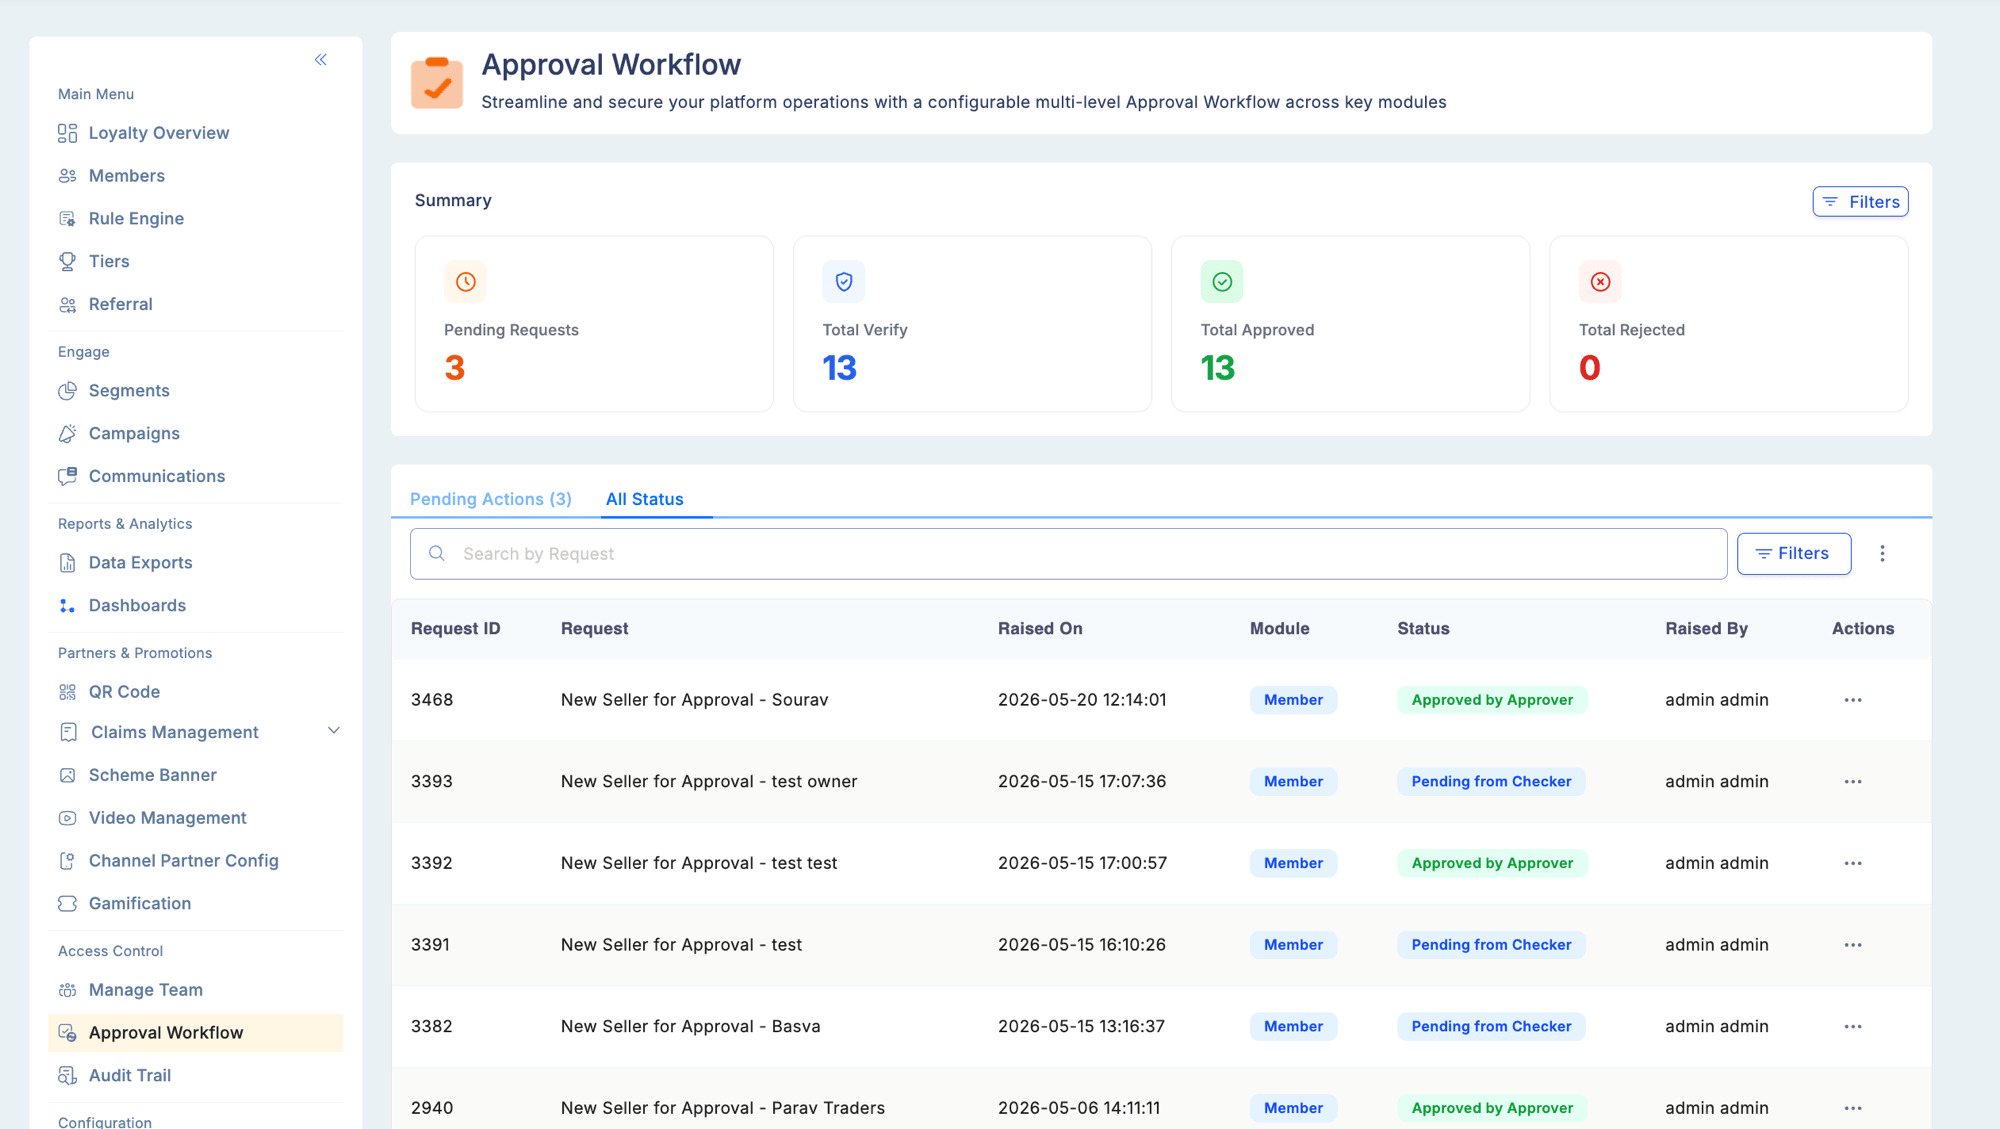Screen dimensions: 2000x1129
Task: Switch to the Pending Actions (3) tab
Action: [x=491, y=499]
